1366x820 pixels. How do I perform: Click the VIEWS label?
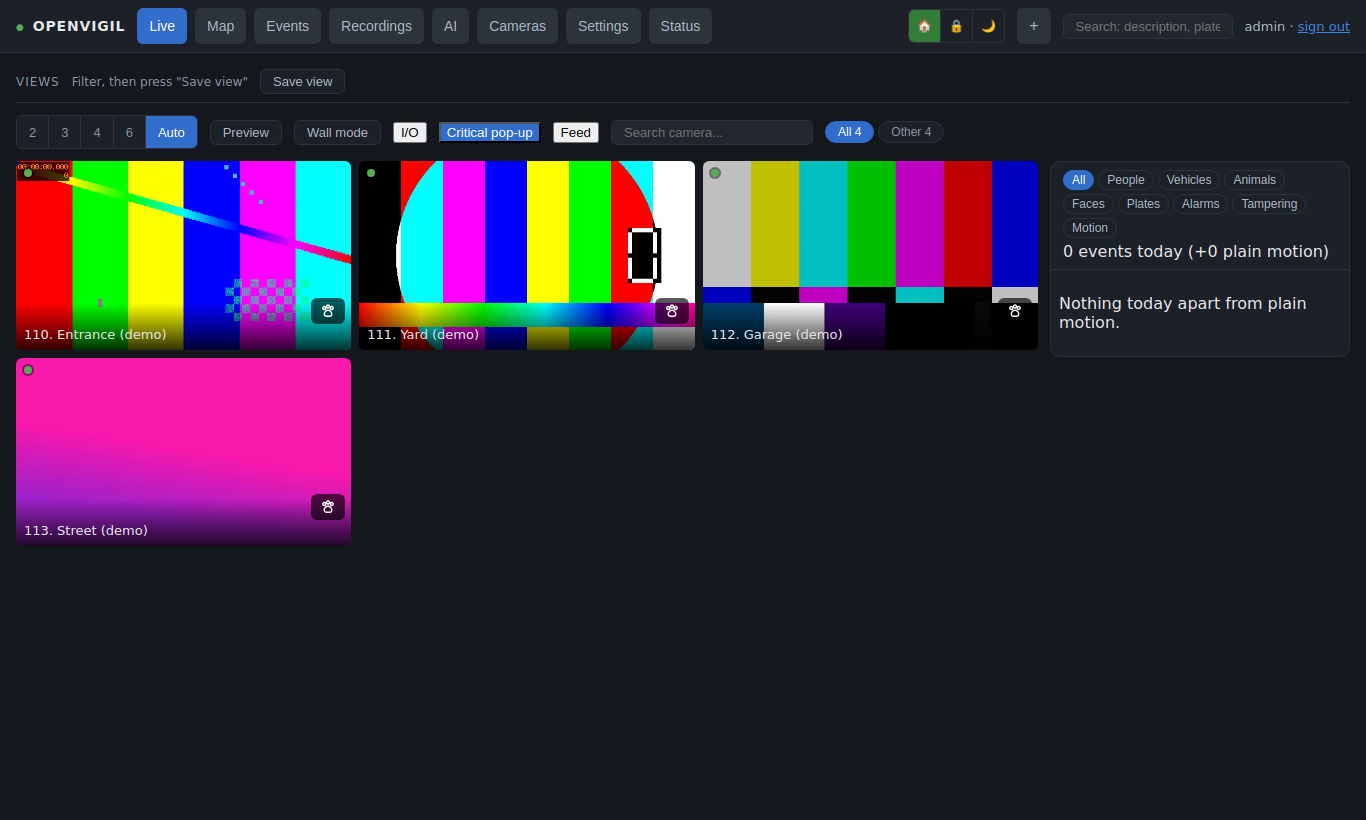38,82
